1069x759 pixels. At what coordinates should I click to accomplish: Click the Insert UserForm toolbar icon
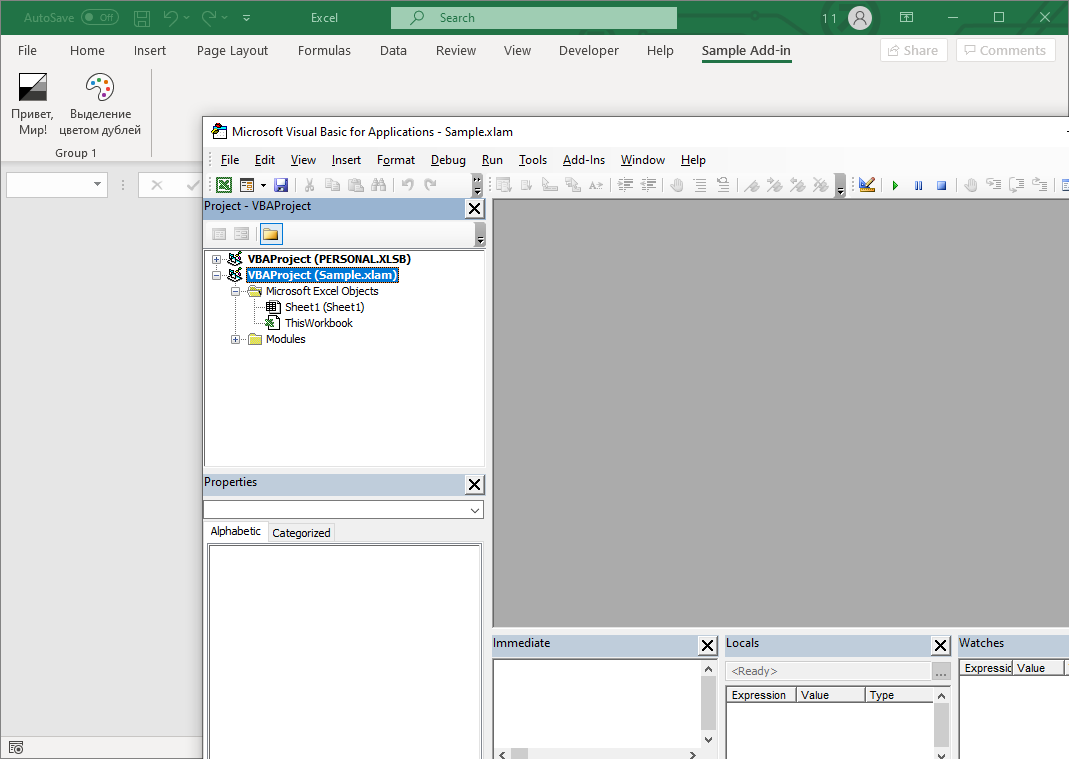click(x=247, y=185)
